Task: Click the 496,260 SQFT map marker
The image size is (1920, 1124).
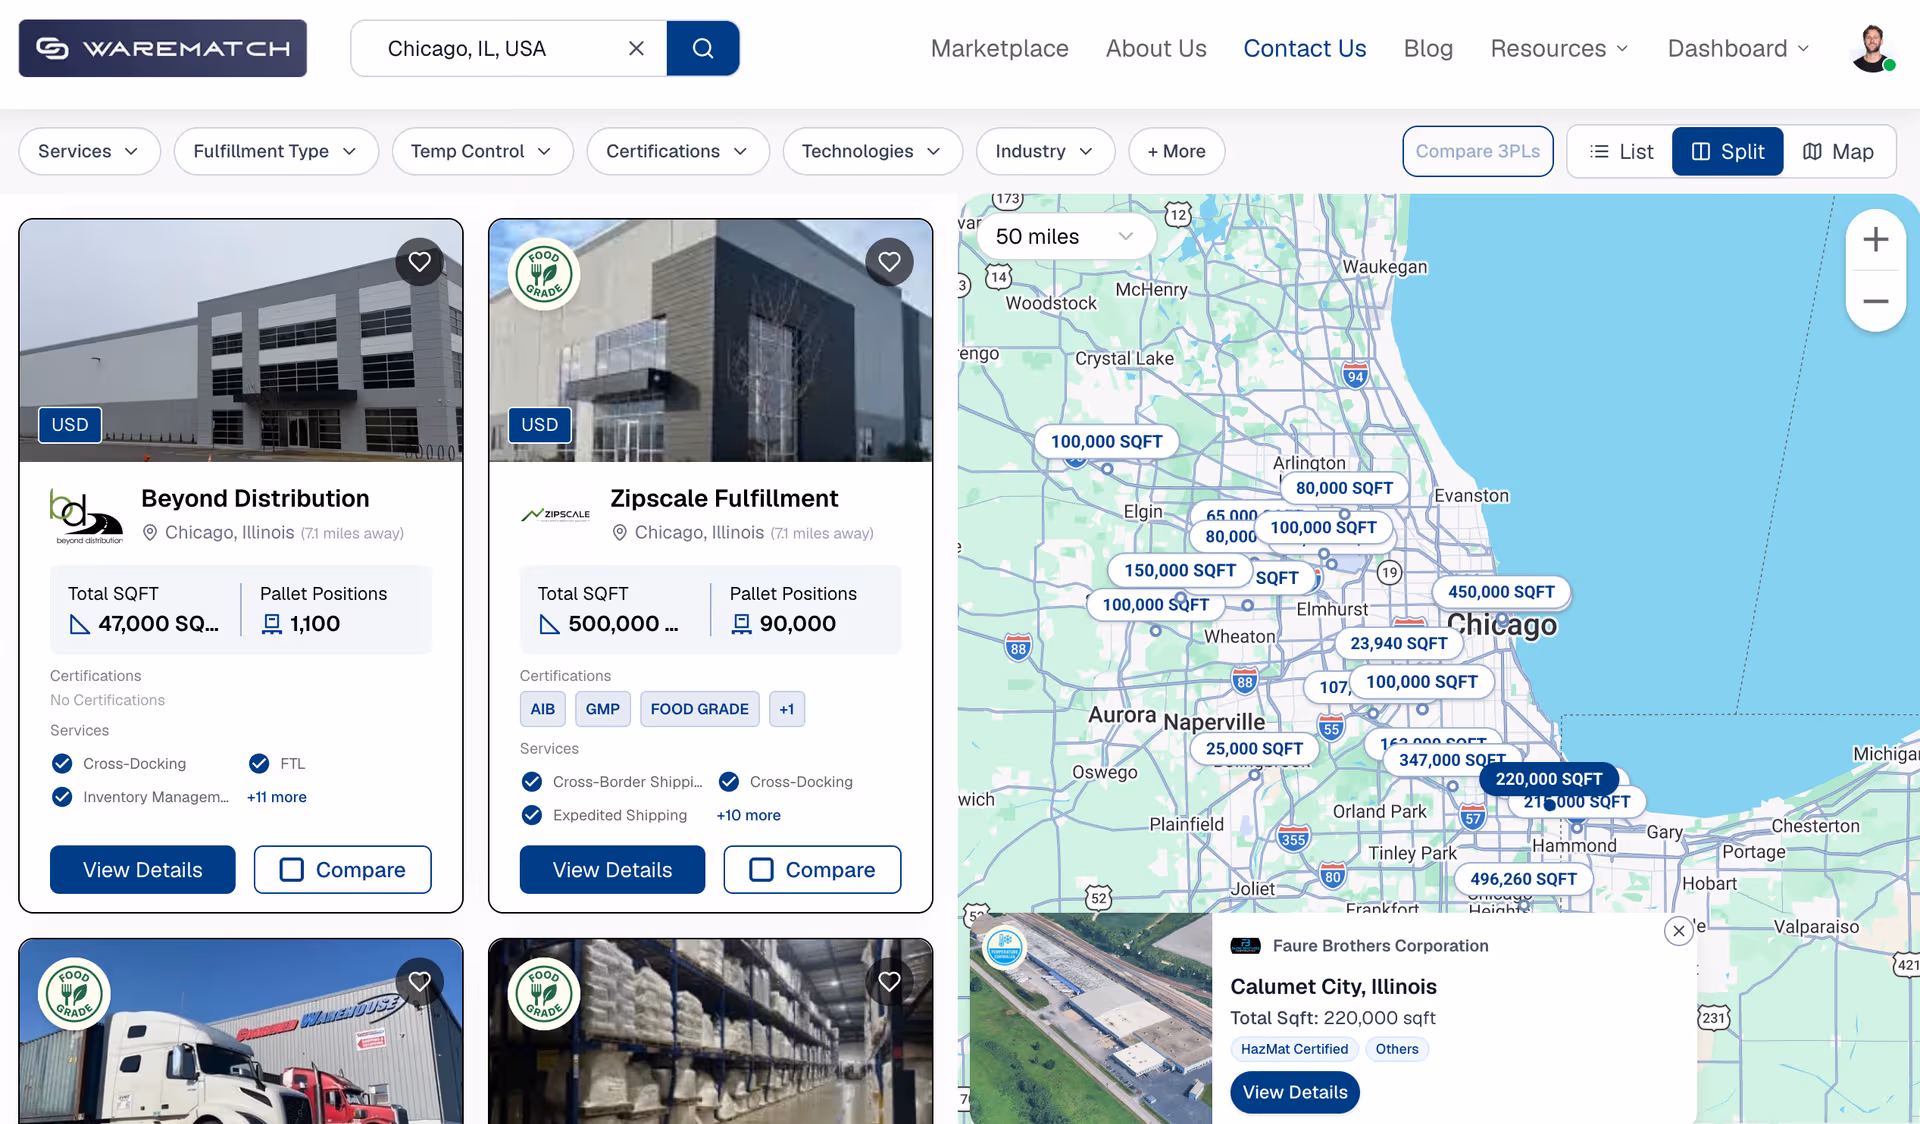Action: [1523, 879]
